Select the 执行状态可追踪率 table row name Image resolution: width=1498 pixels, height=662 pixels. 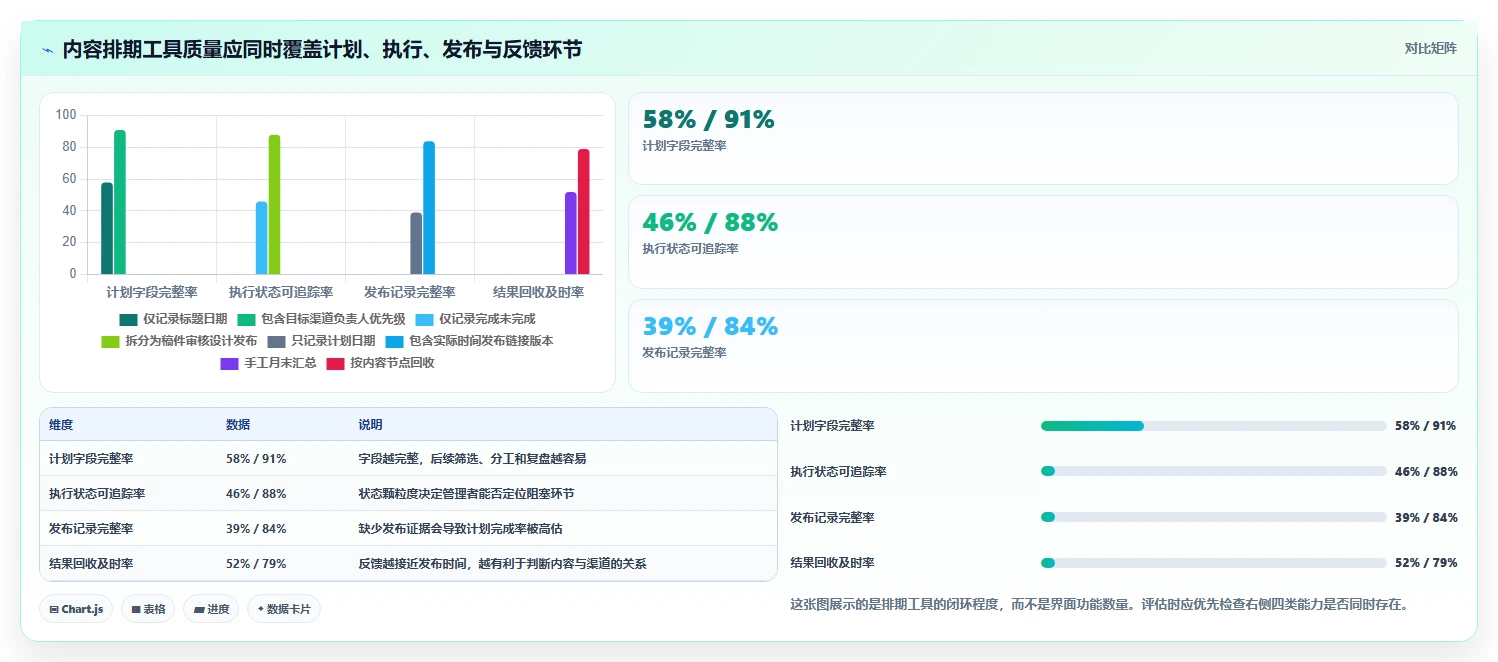[x=97, y=494]
